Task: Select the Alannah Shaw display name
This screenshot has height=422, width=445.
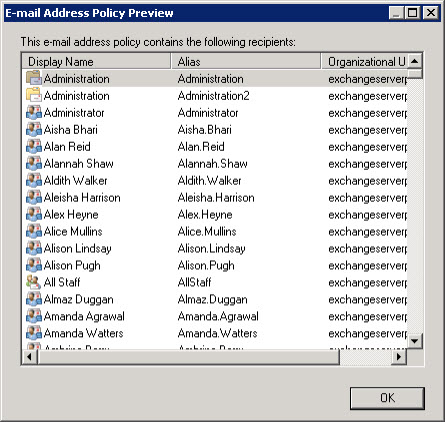Action: 79,164
